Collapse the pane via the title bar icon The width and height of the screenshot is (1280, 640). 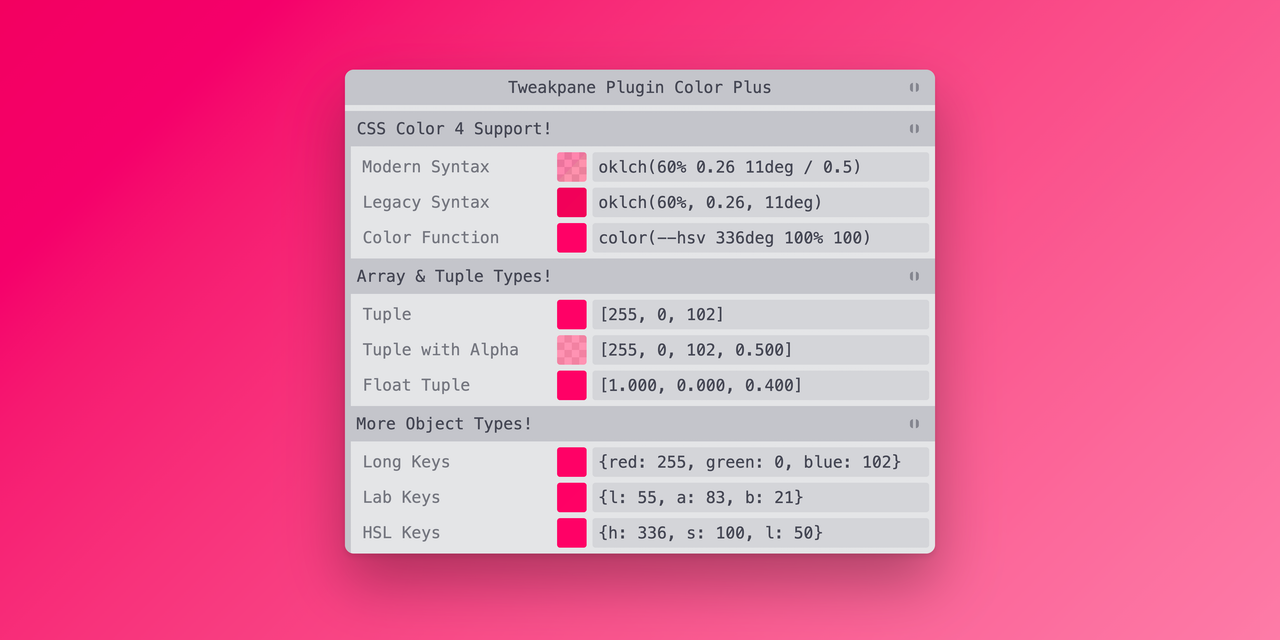tap(913, 87)
